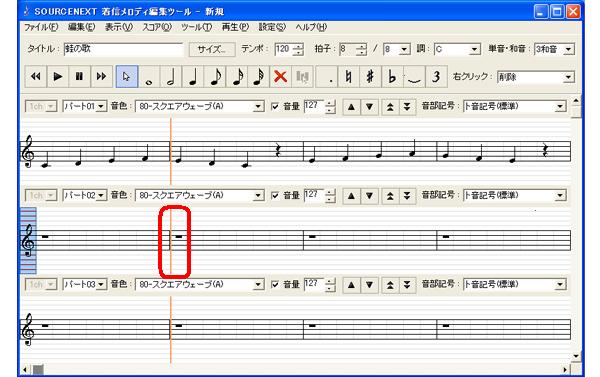Adjust the 拍子 numerator spinner arrows
The height and width of the screenshot is (377, 600).
(361, 49)
